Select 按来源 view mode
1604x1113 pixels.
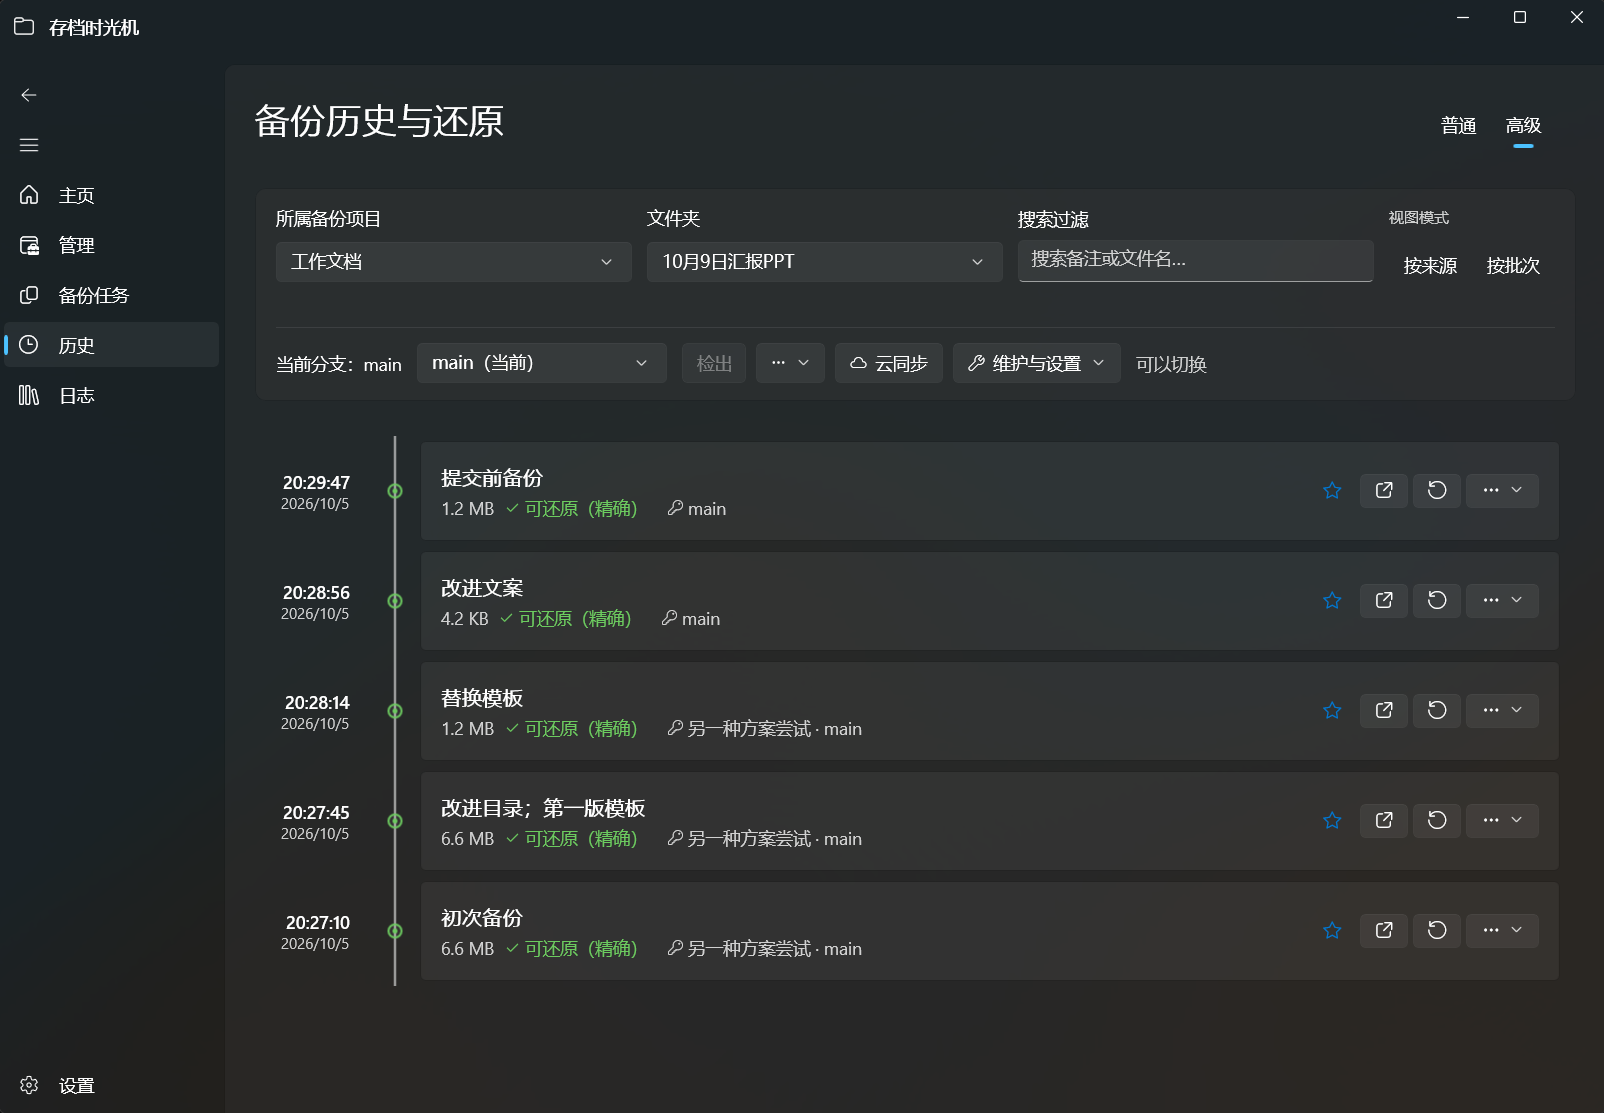[1430, 266]
